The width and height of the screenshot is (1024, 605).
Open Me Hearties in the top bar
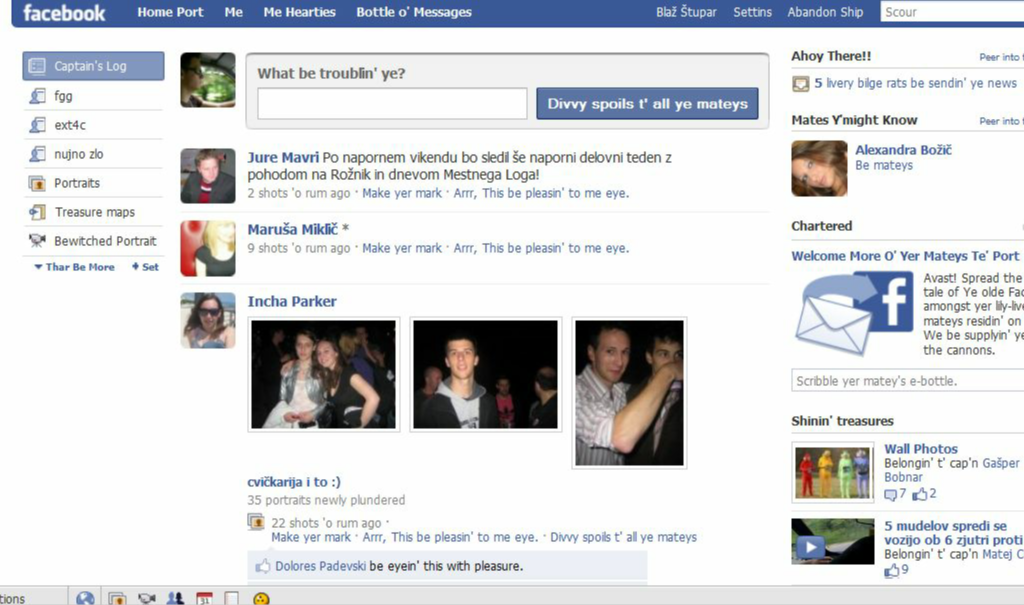(299, 12)
